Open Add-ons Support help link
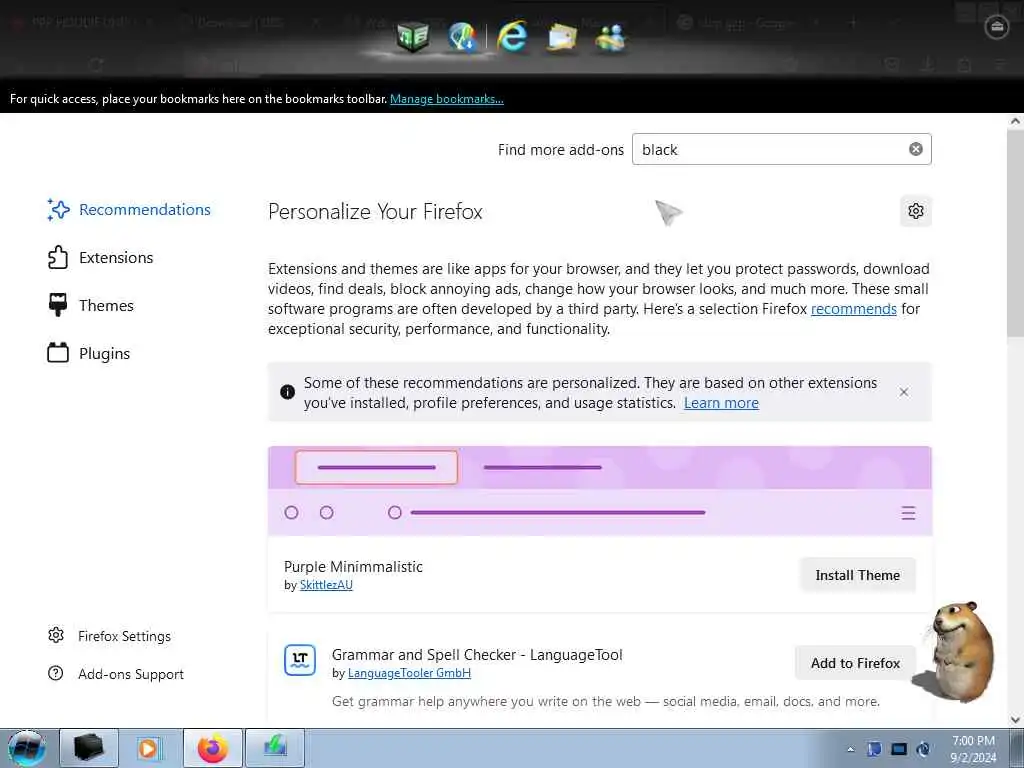 [116, 673]
